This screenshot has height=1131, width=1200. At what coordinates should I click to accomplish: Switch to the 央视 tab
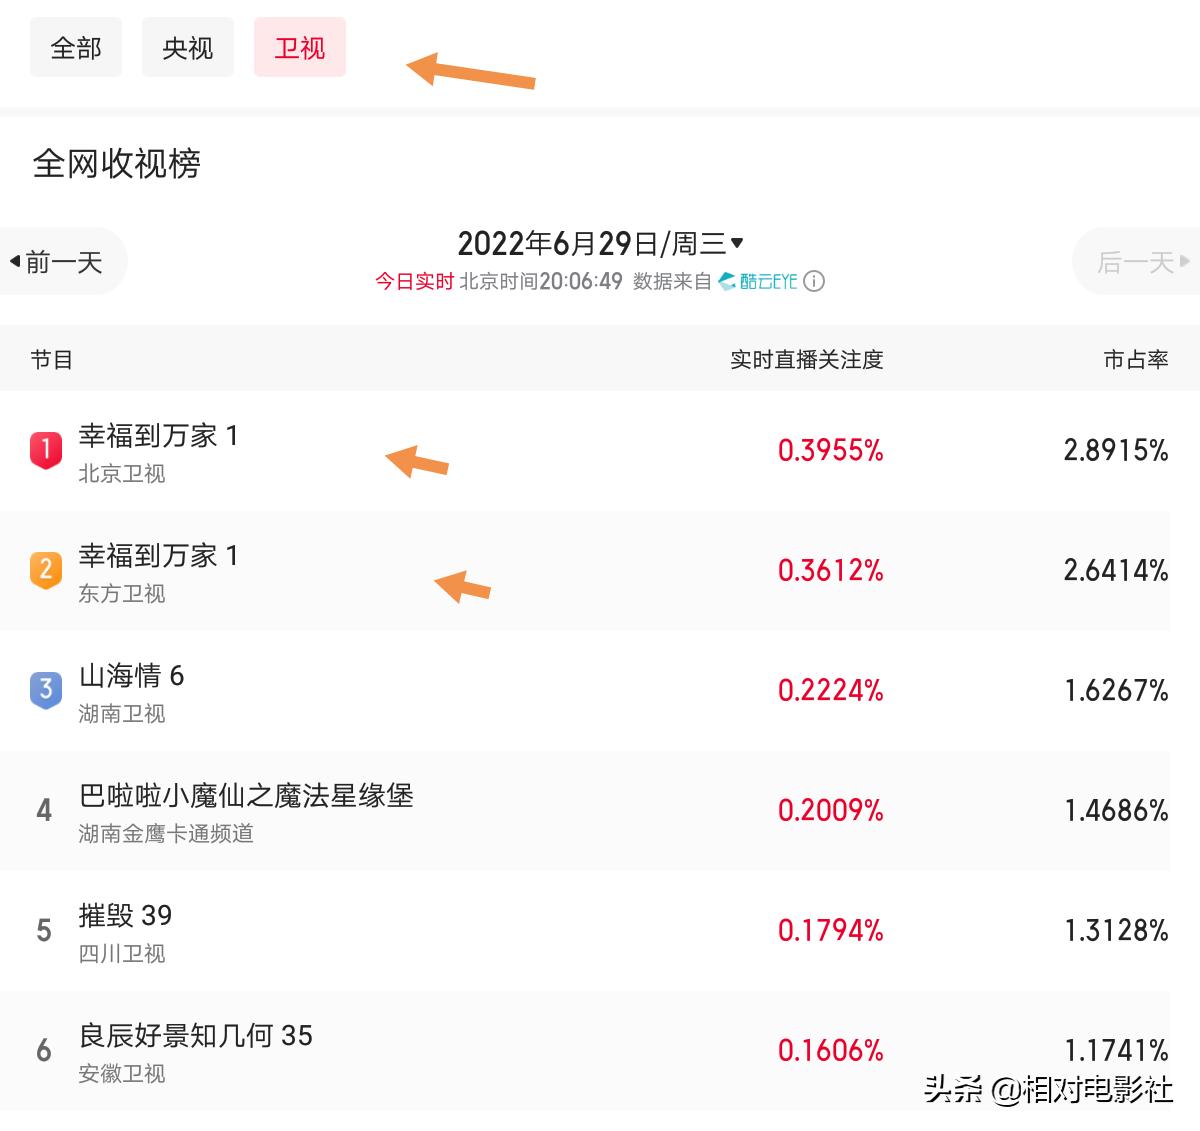pos(187,47)
